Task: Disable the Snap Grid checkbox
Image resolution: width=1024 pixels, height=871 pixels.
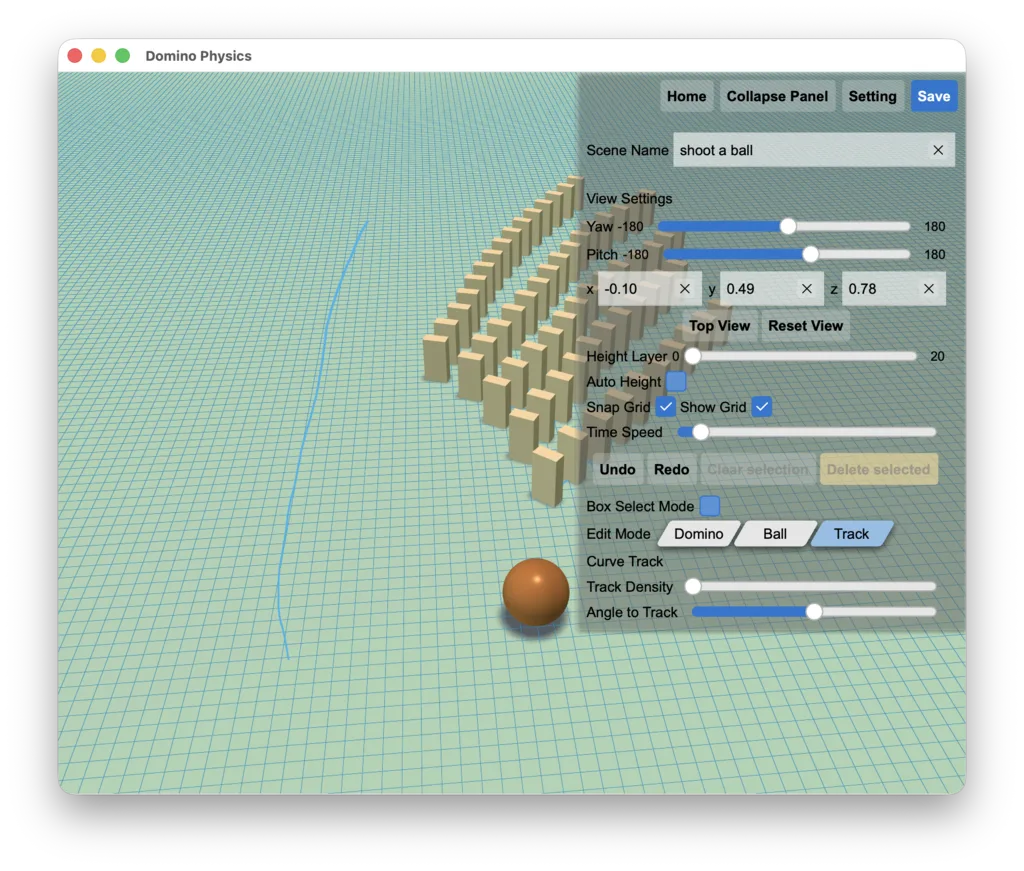Action: 665,407
